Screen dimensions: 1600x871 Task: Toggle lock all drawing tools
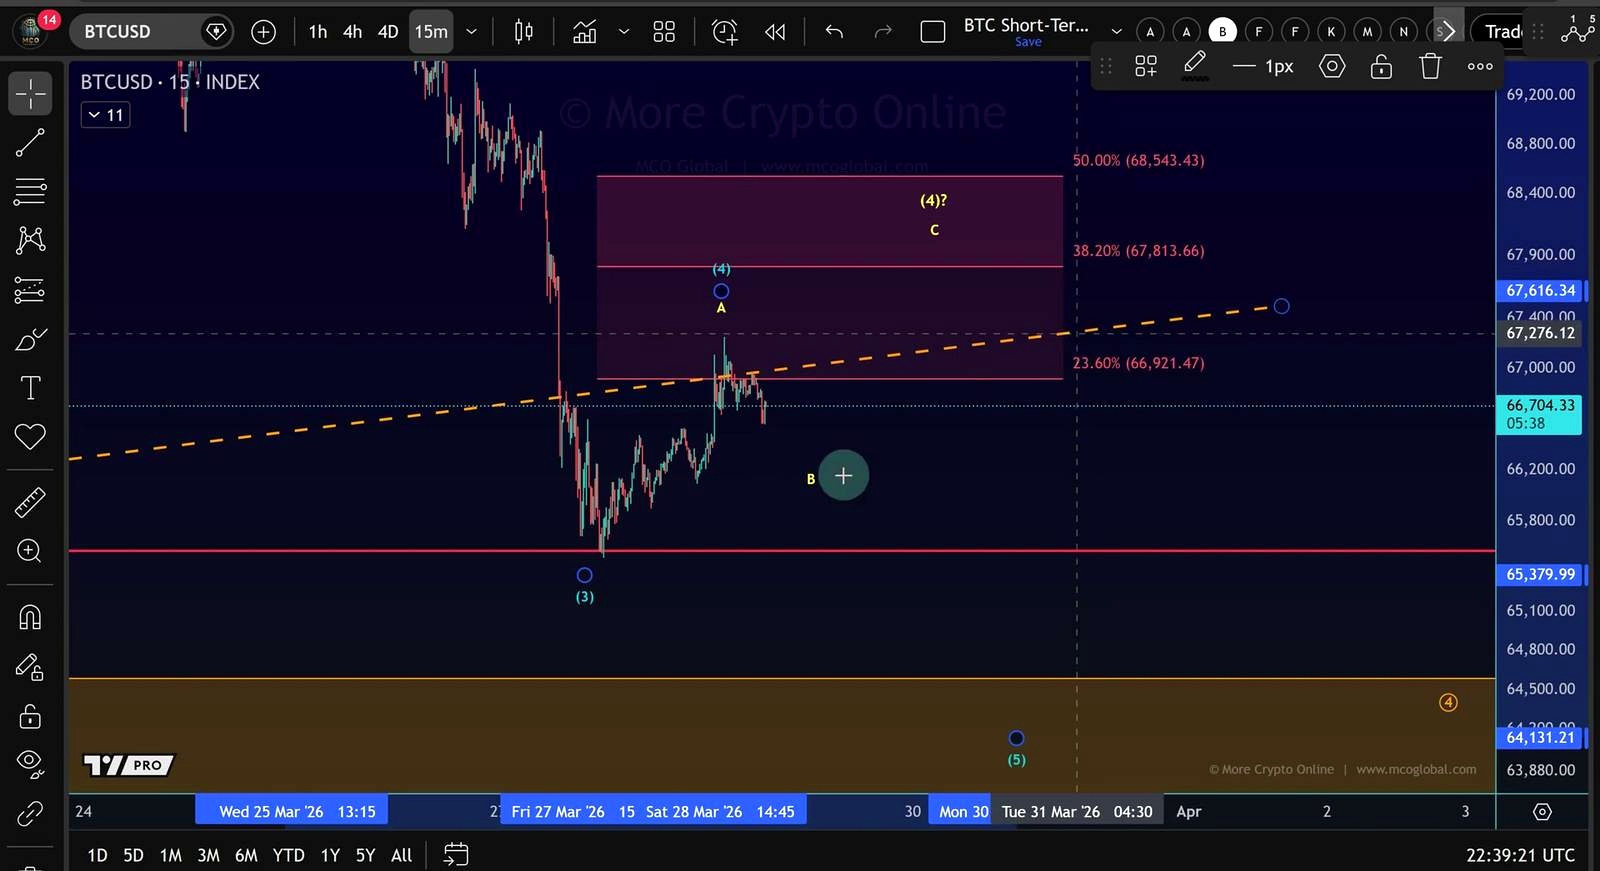30,716
